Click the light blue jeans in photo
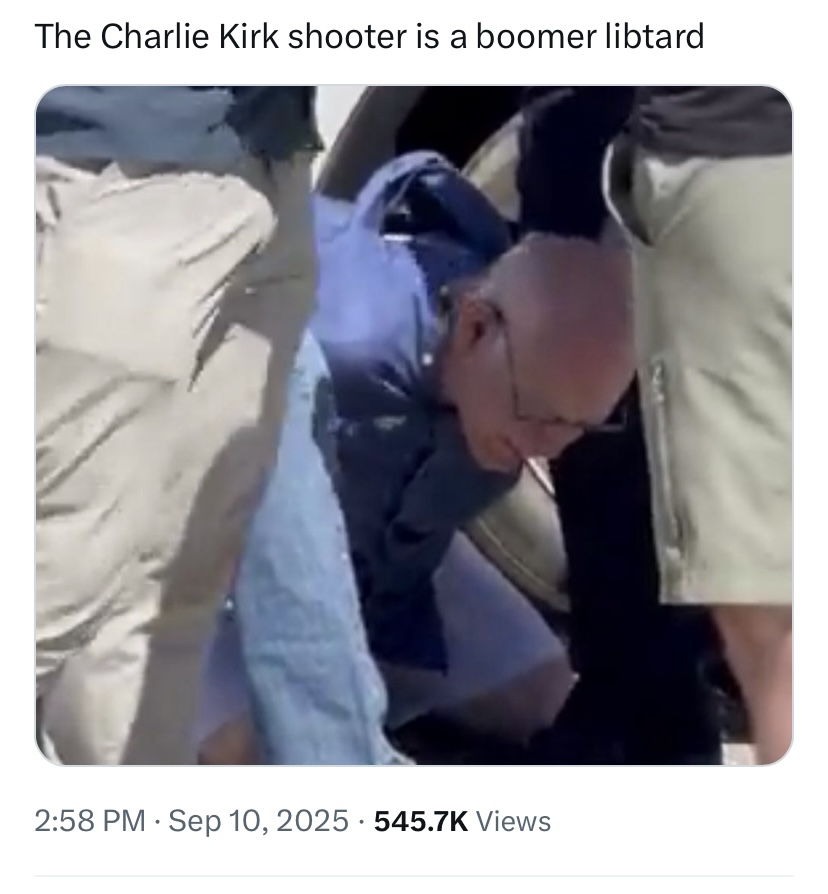 302,599
